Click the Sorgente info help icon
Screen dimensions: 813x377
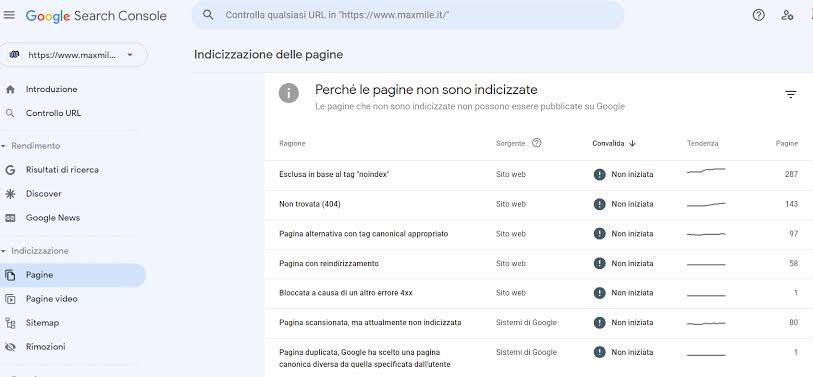coord(537,143)
